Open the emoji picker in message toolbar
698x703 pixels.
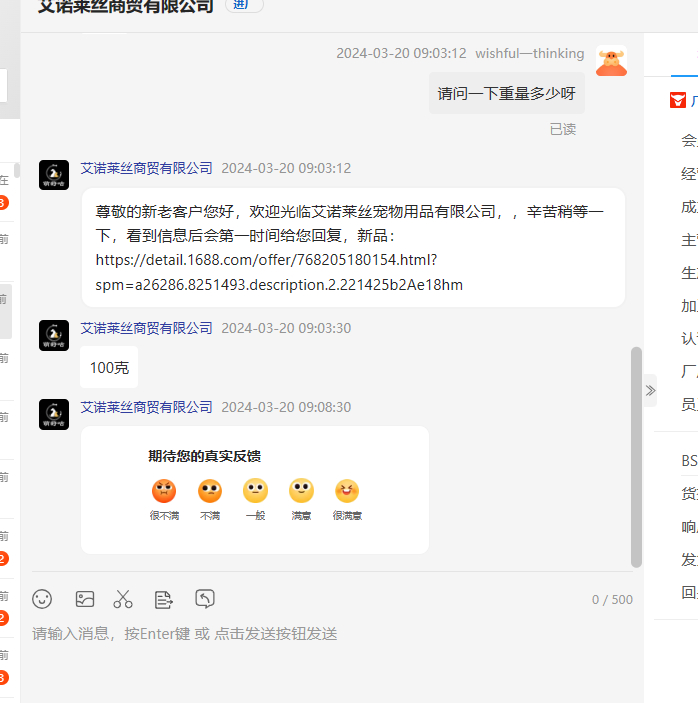42,599
